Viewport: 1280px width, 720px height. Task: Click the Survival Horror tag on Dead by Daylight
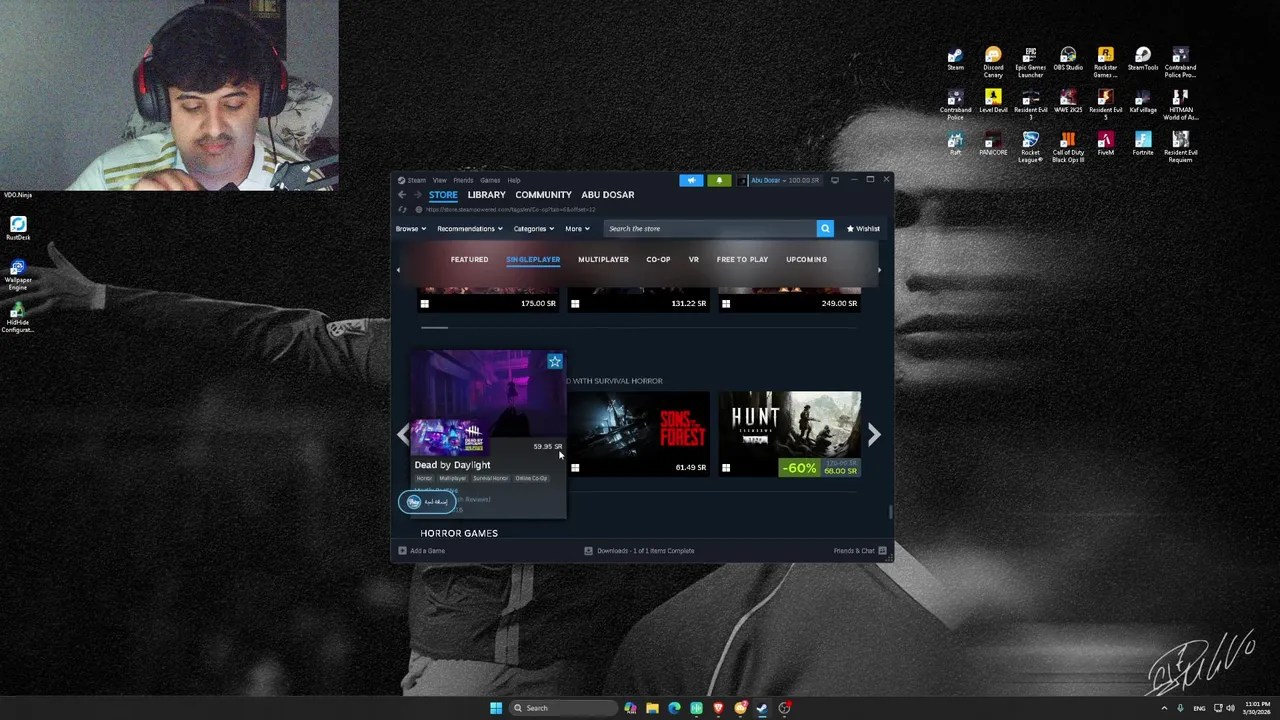pos(490,479)
